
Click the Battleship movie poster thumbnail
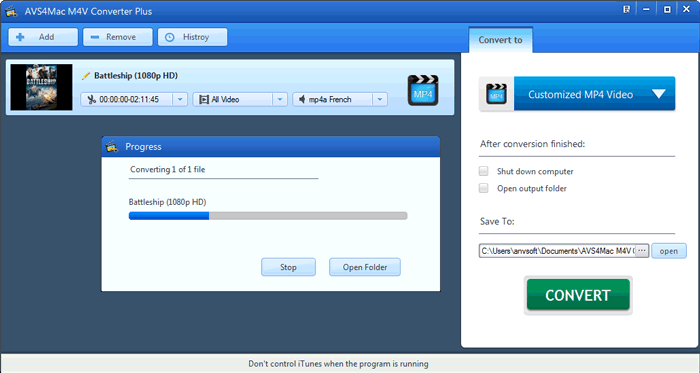[x=42, y=87]
